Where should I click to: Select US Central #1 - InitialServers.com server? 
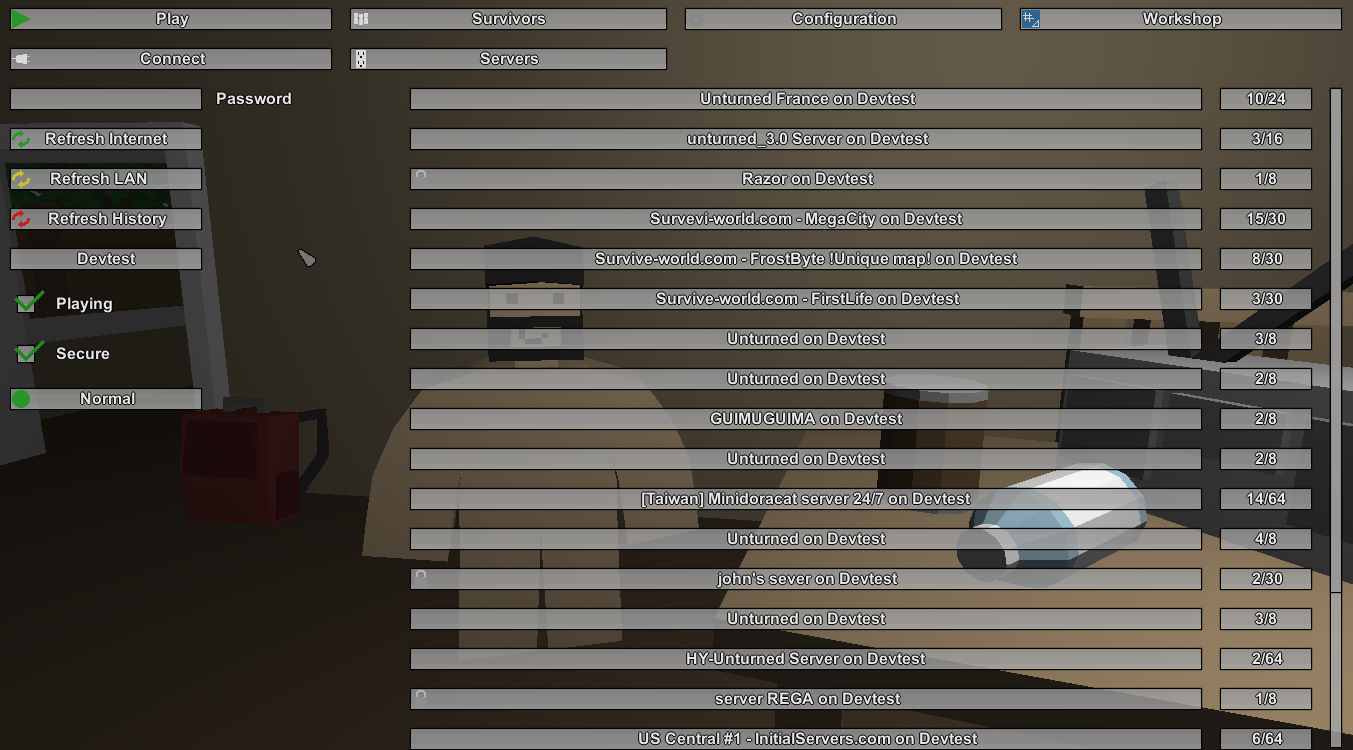806,739
